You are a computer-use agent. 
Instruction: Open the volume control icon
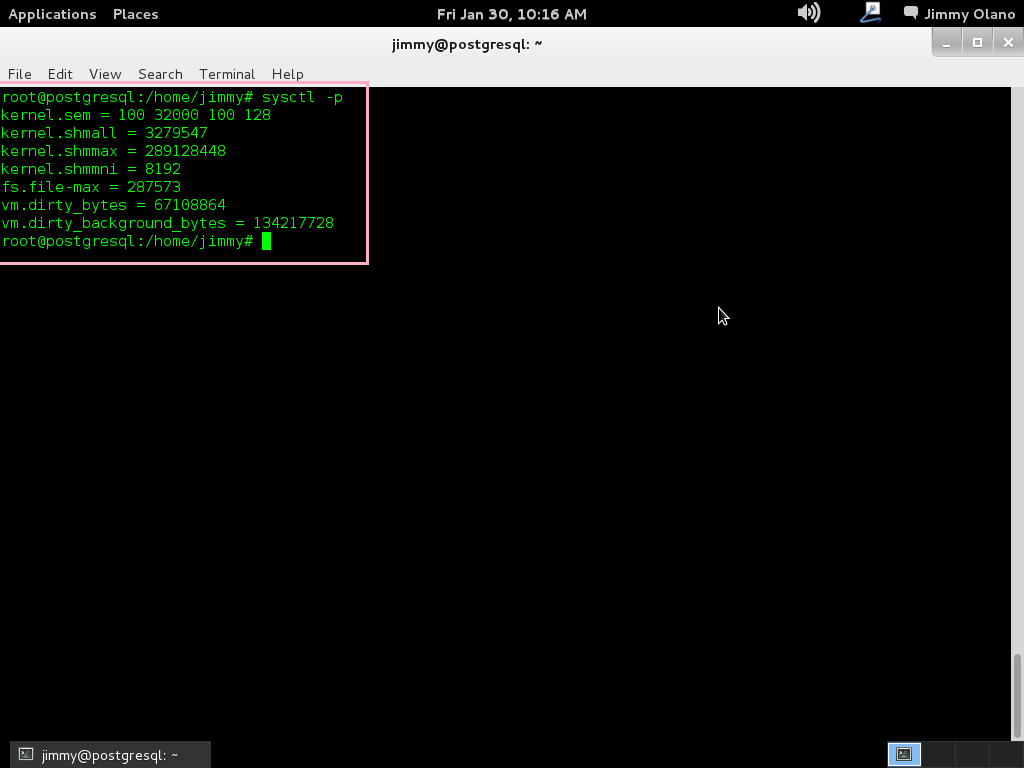click(808, 13)
